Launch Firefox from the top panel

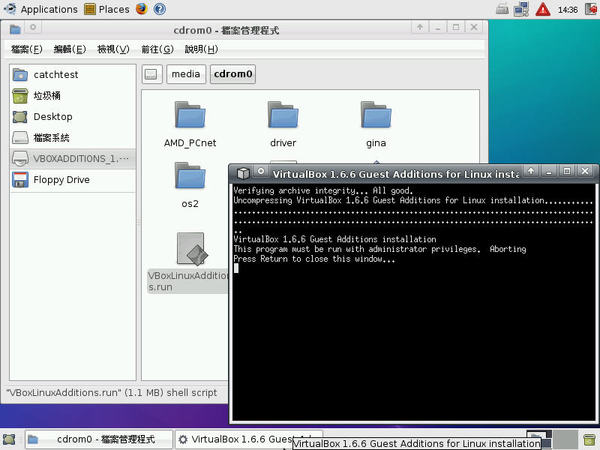142,9
